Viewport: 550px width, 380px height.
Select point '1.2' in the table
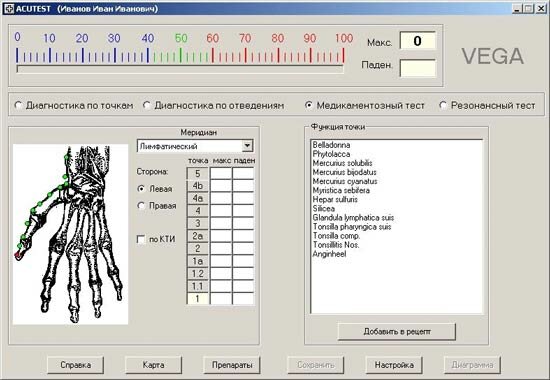pyautogui.click(x=197, y=274)
